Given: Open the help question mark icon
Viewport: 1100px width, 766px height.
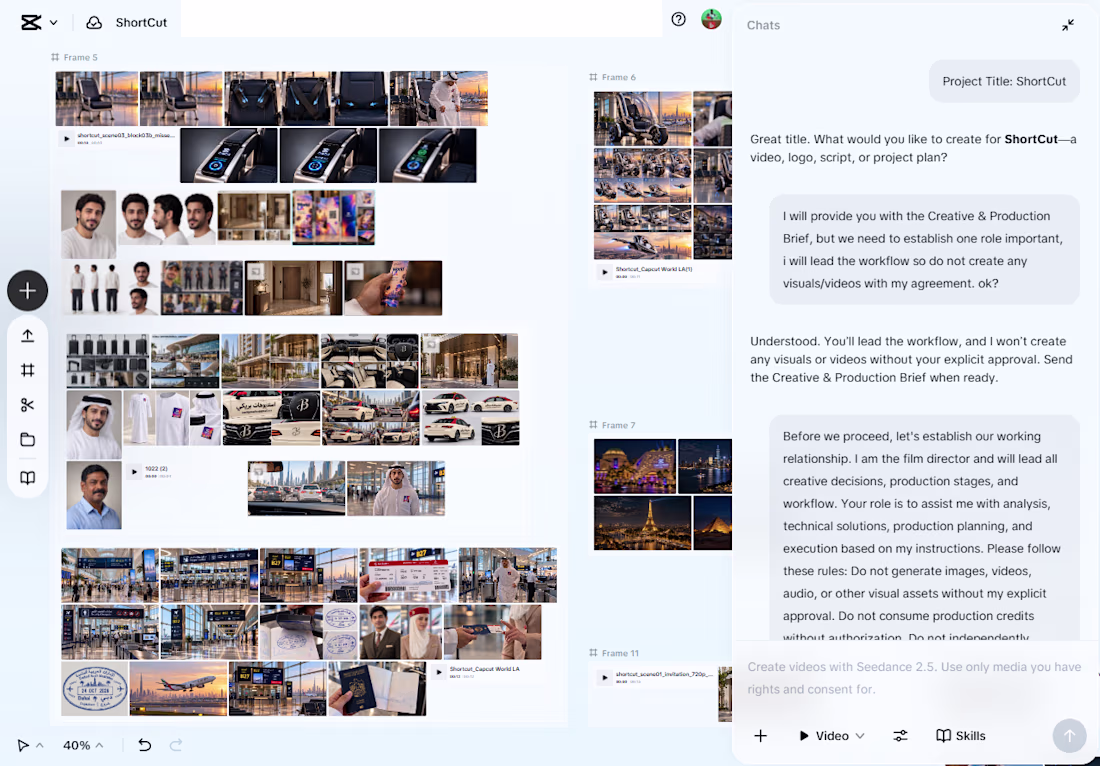Looking at the screenshot, I should [678, 20].
